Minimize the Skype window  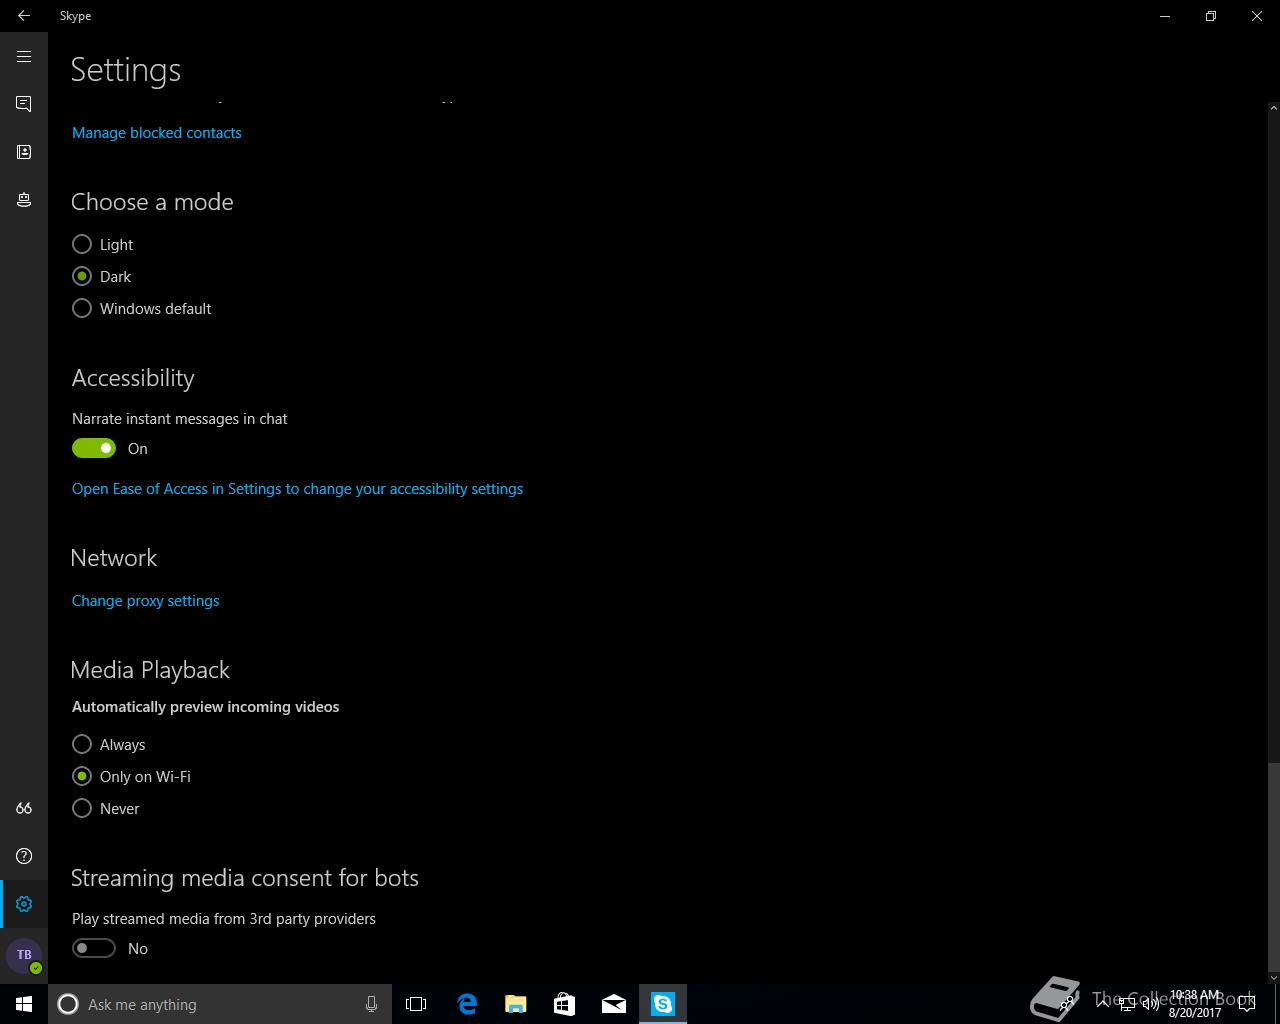(x=1165, y=16)
